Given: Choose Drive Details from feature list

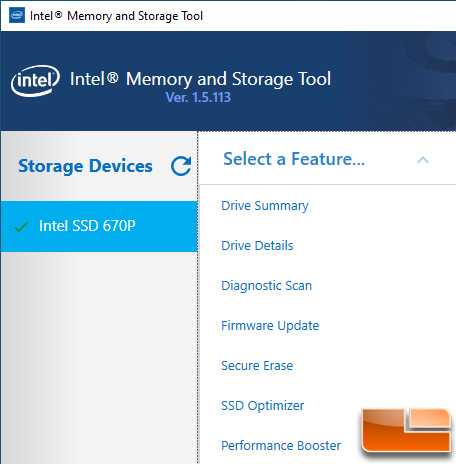Looking at the screenshot, I should [257, 246].
